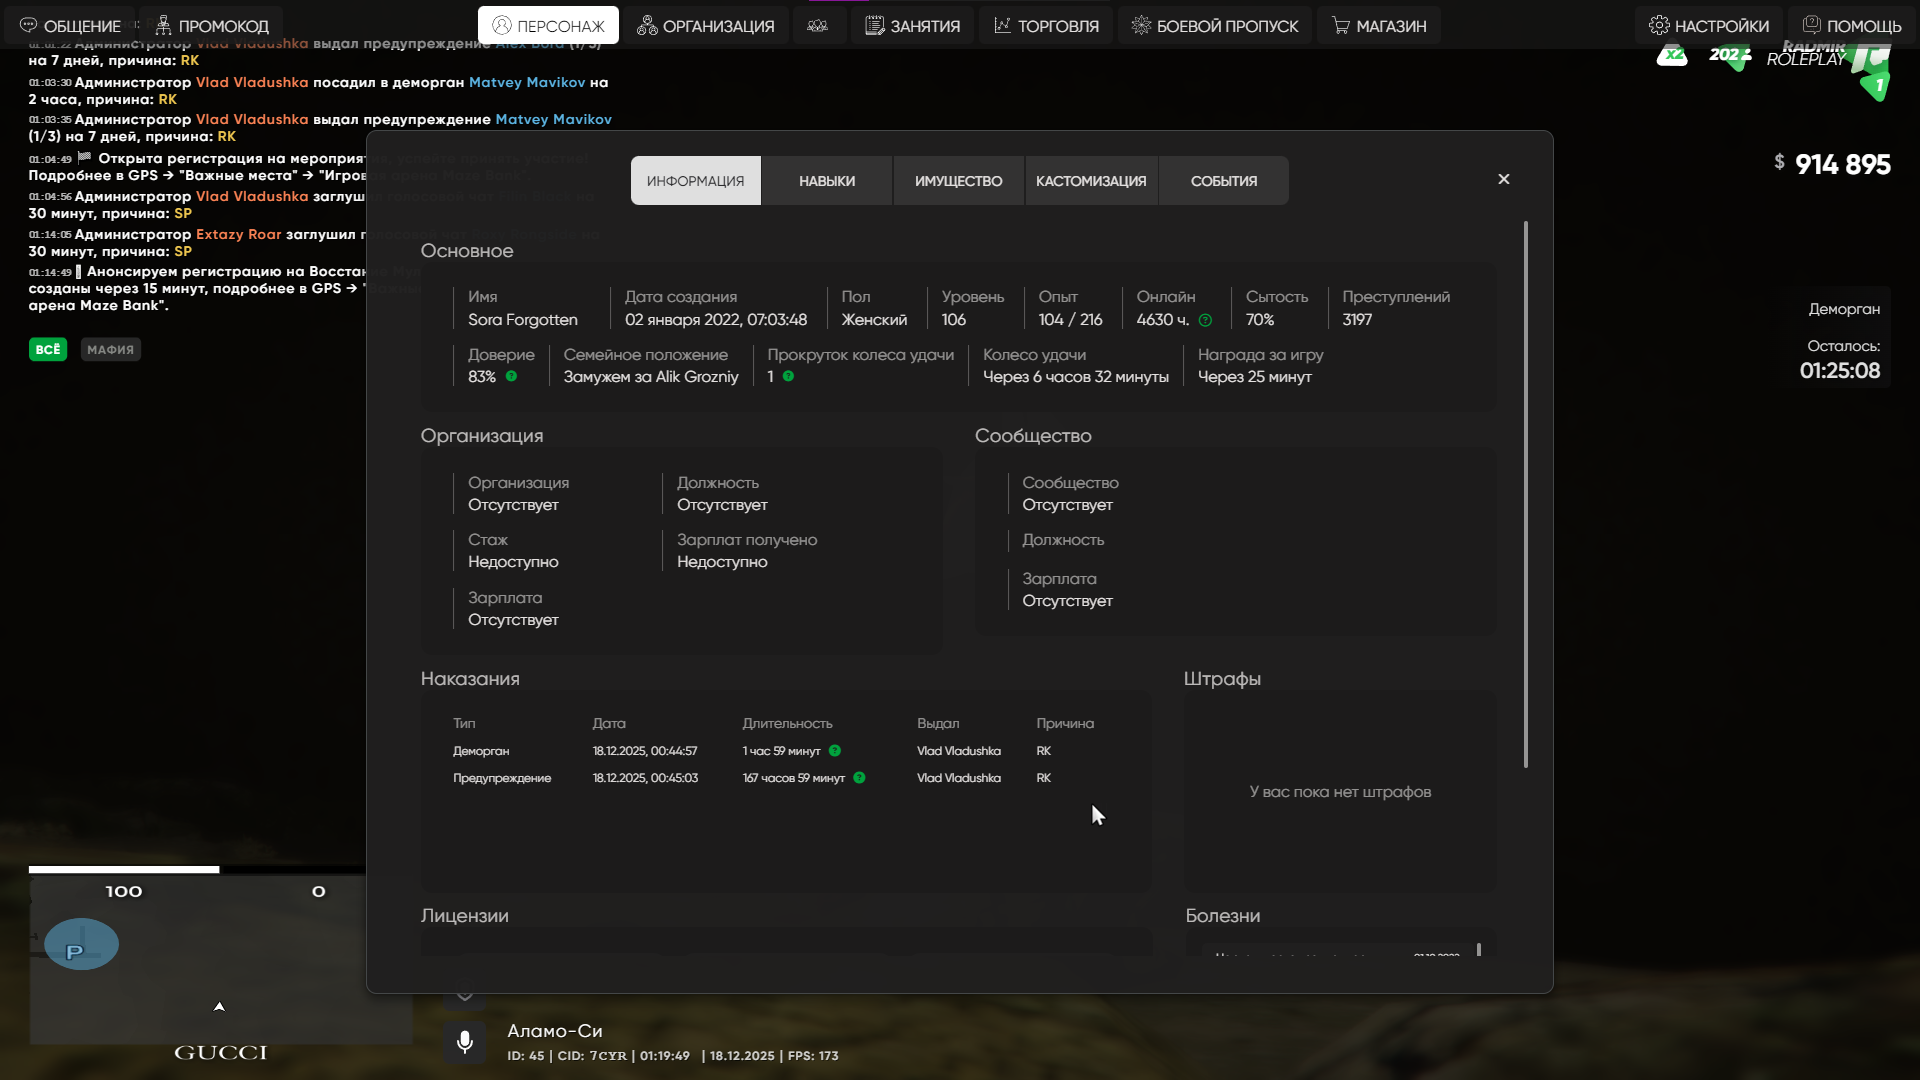Click the green indicator beside Доверие 83%
This screenshot has height=1080, width=1920.
pyautogui.click(x=511, y=377)
